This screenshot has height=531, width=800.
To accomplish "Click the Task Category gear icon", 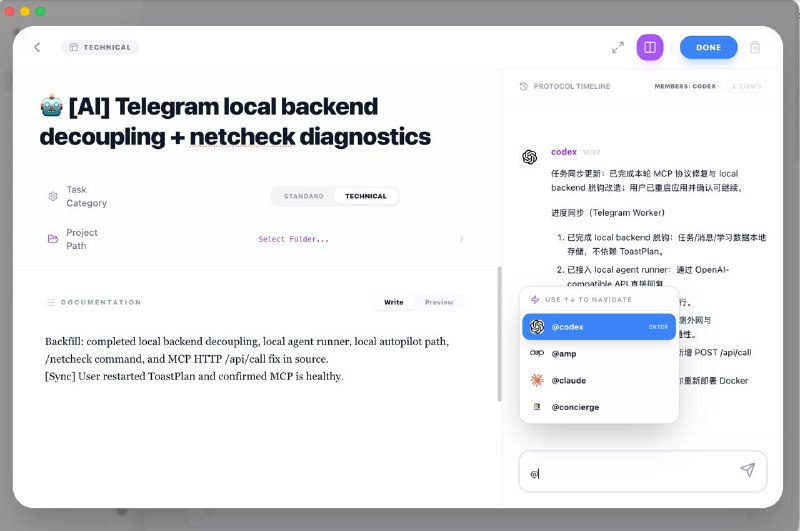I will pos(53,196).
